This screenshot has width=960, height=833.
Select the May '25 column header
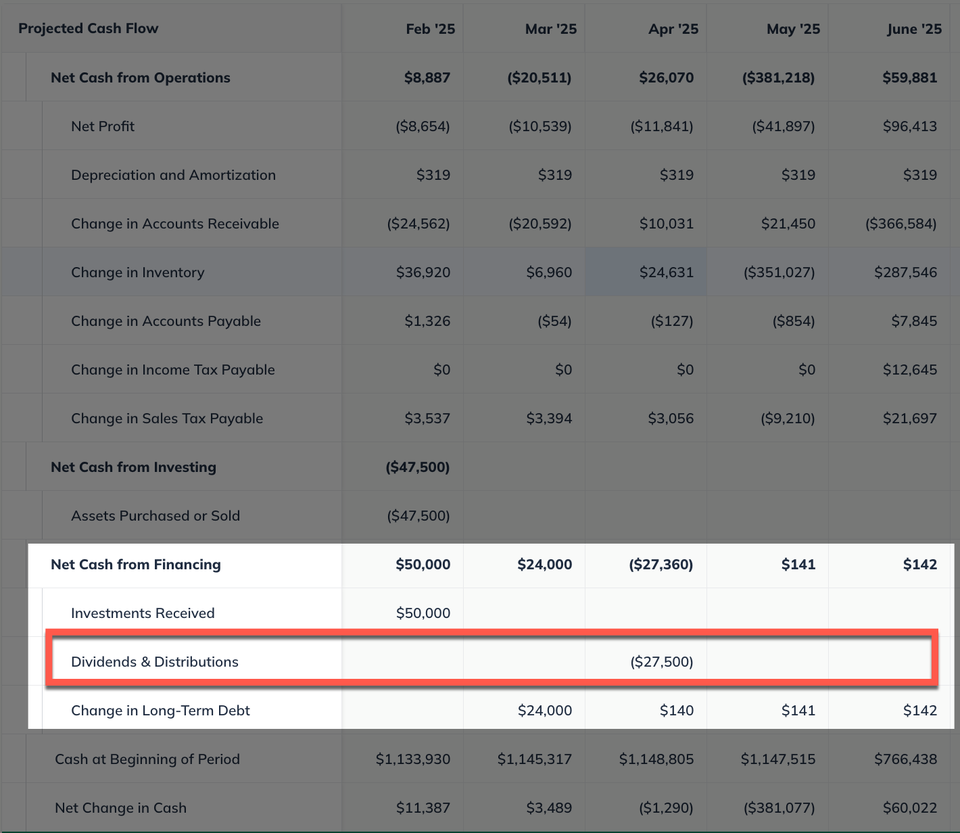point(793,29)
